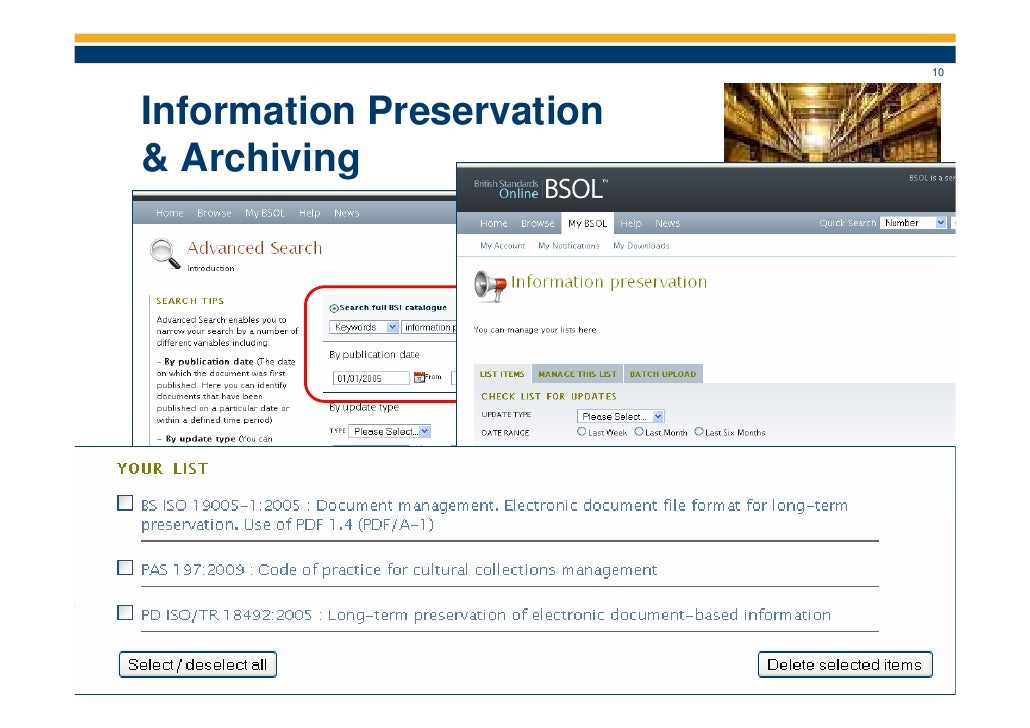The width and height of the screenshot is (1030, 728).
Task: Open the Update Type Please Select dropdown
Action: click(621, 416)
